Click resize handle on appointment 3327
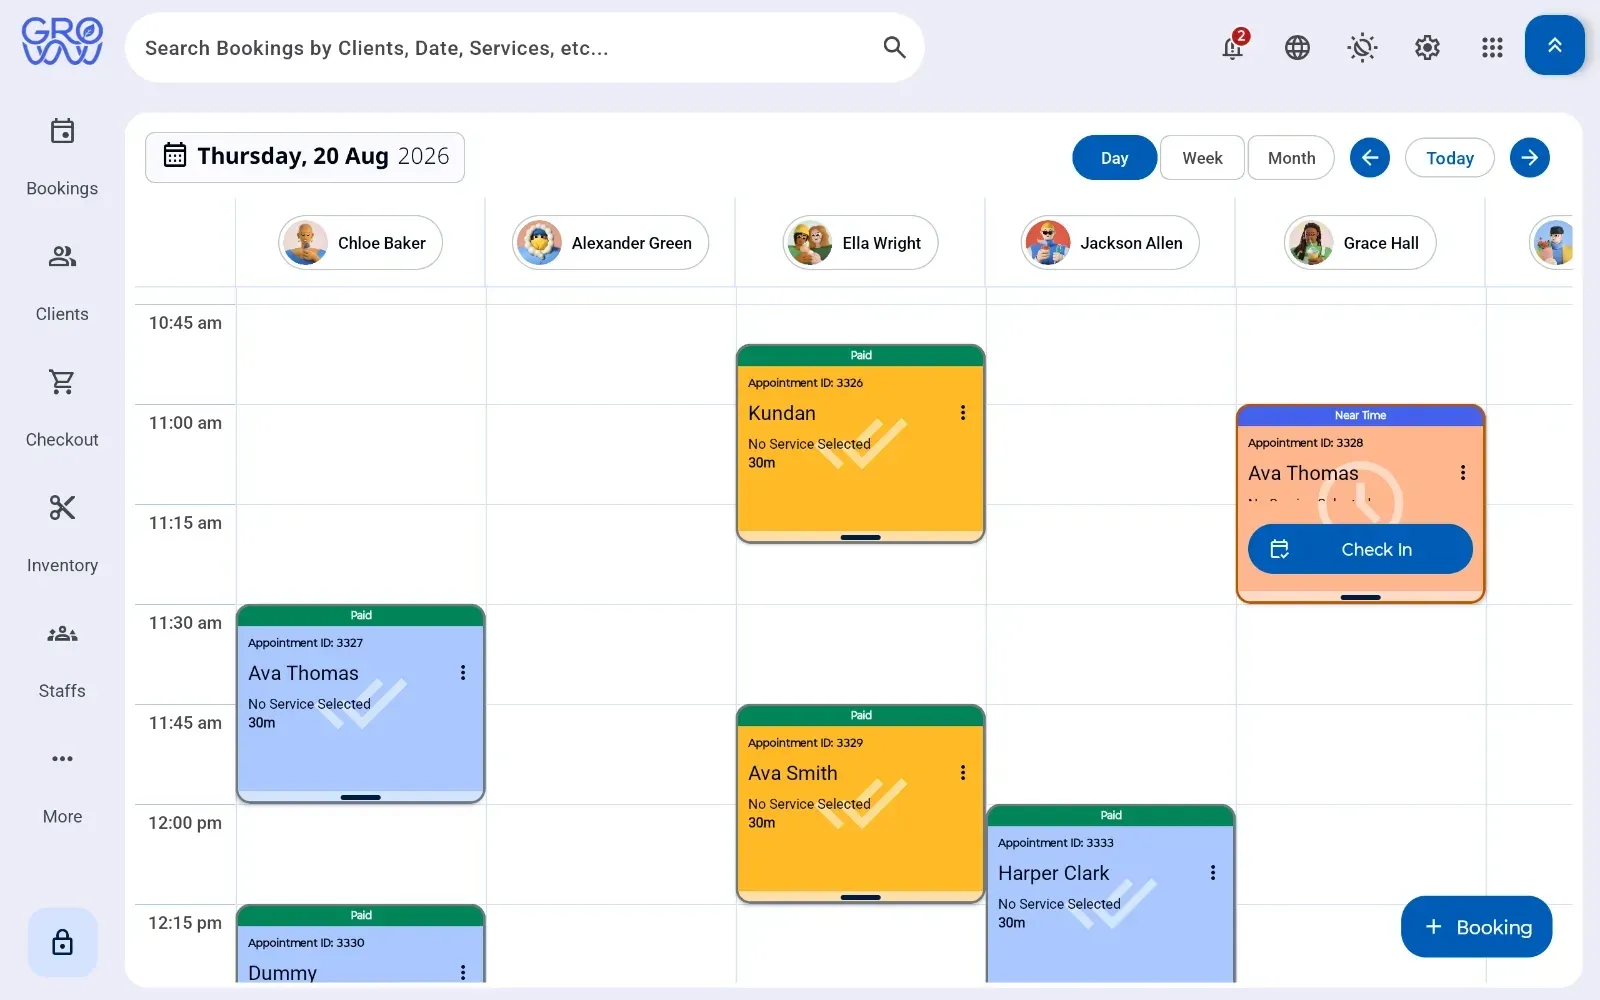Image resolution: width=1600 pixels, height=1000 pixels. pyautogui.click(x=360, y=797)
